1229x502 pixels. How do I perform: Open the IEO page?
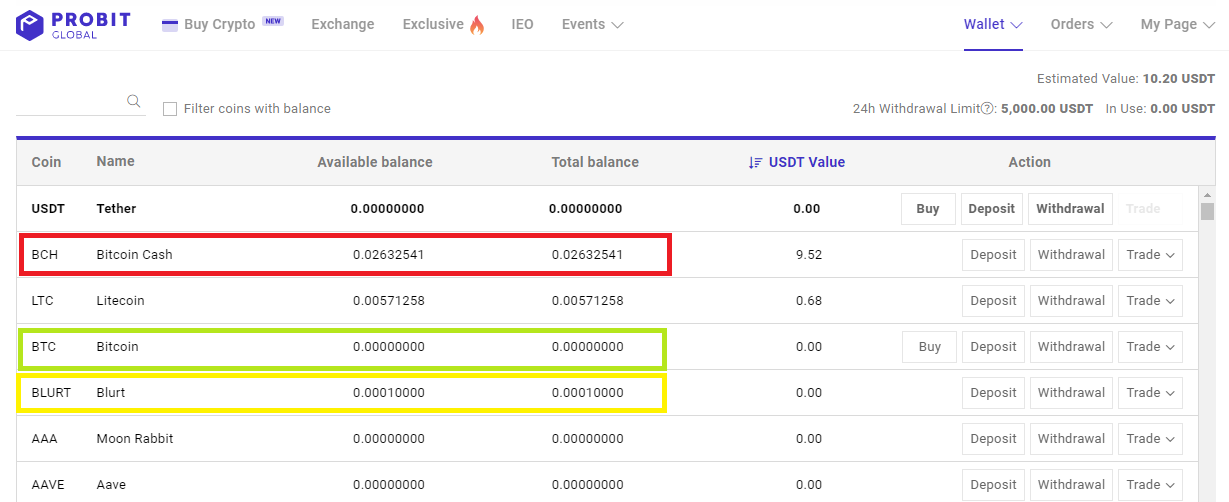tap(522, 25)
